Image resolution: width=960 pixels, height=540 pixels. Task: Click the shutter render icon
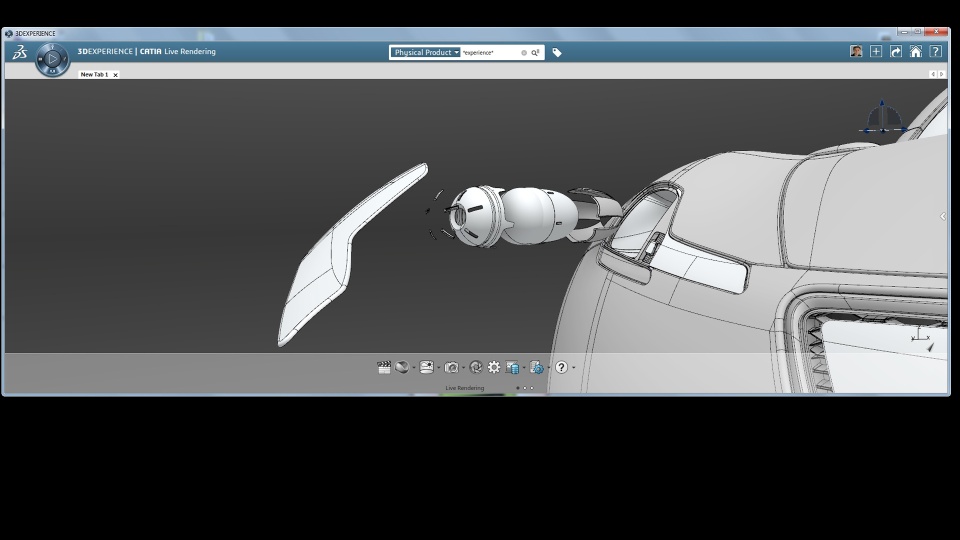click(476, 367)
